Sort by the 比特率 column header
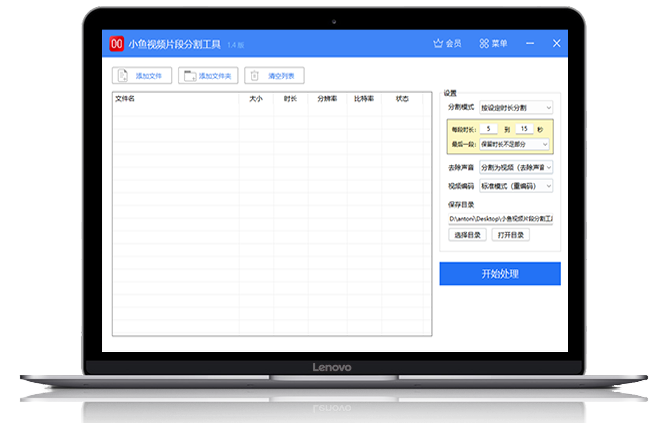 364,98
